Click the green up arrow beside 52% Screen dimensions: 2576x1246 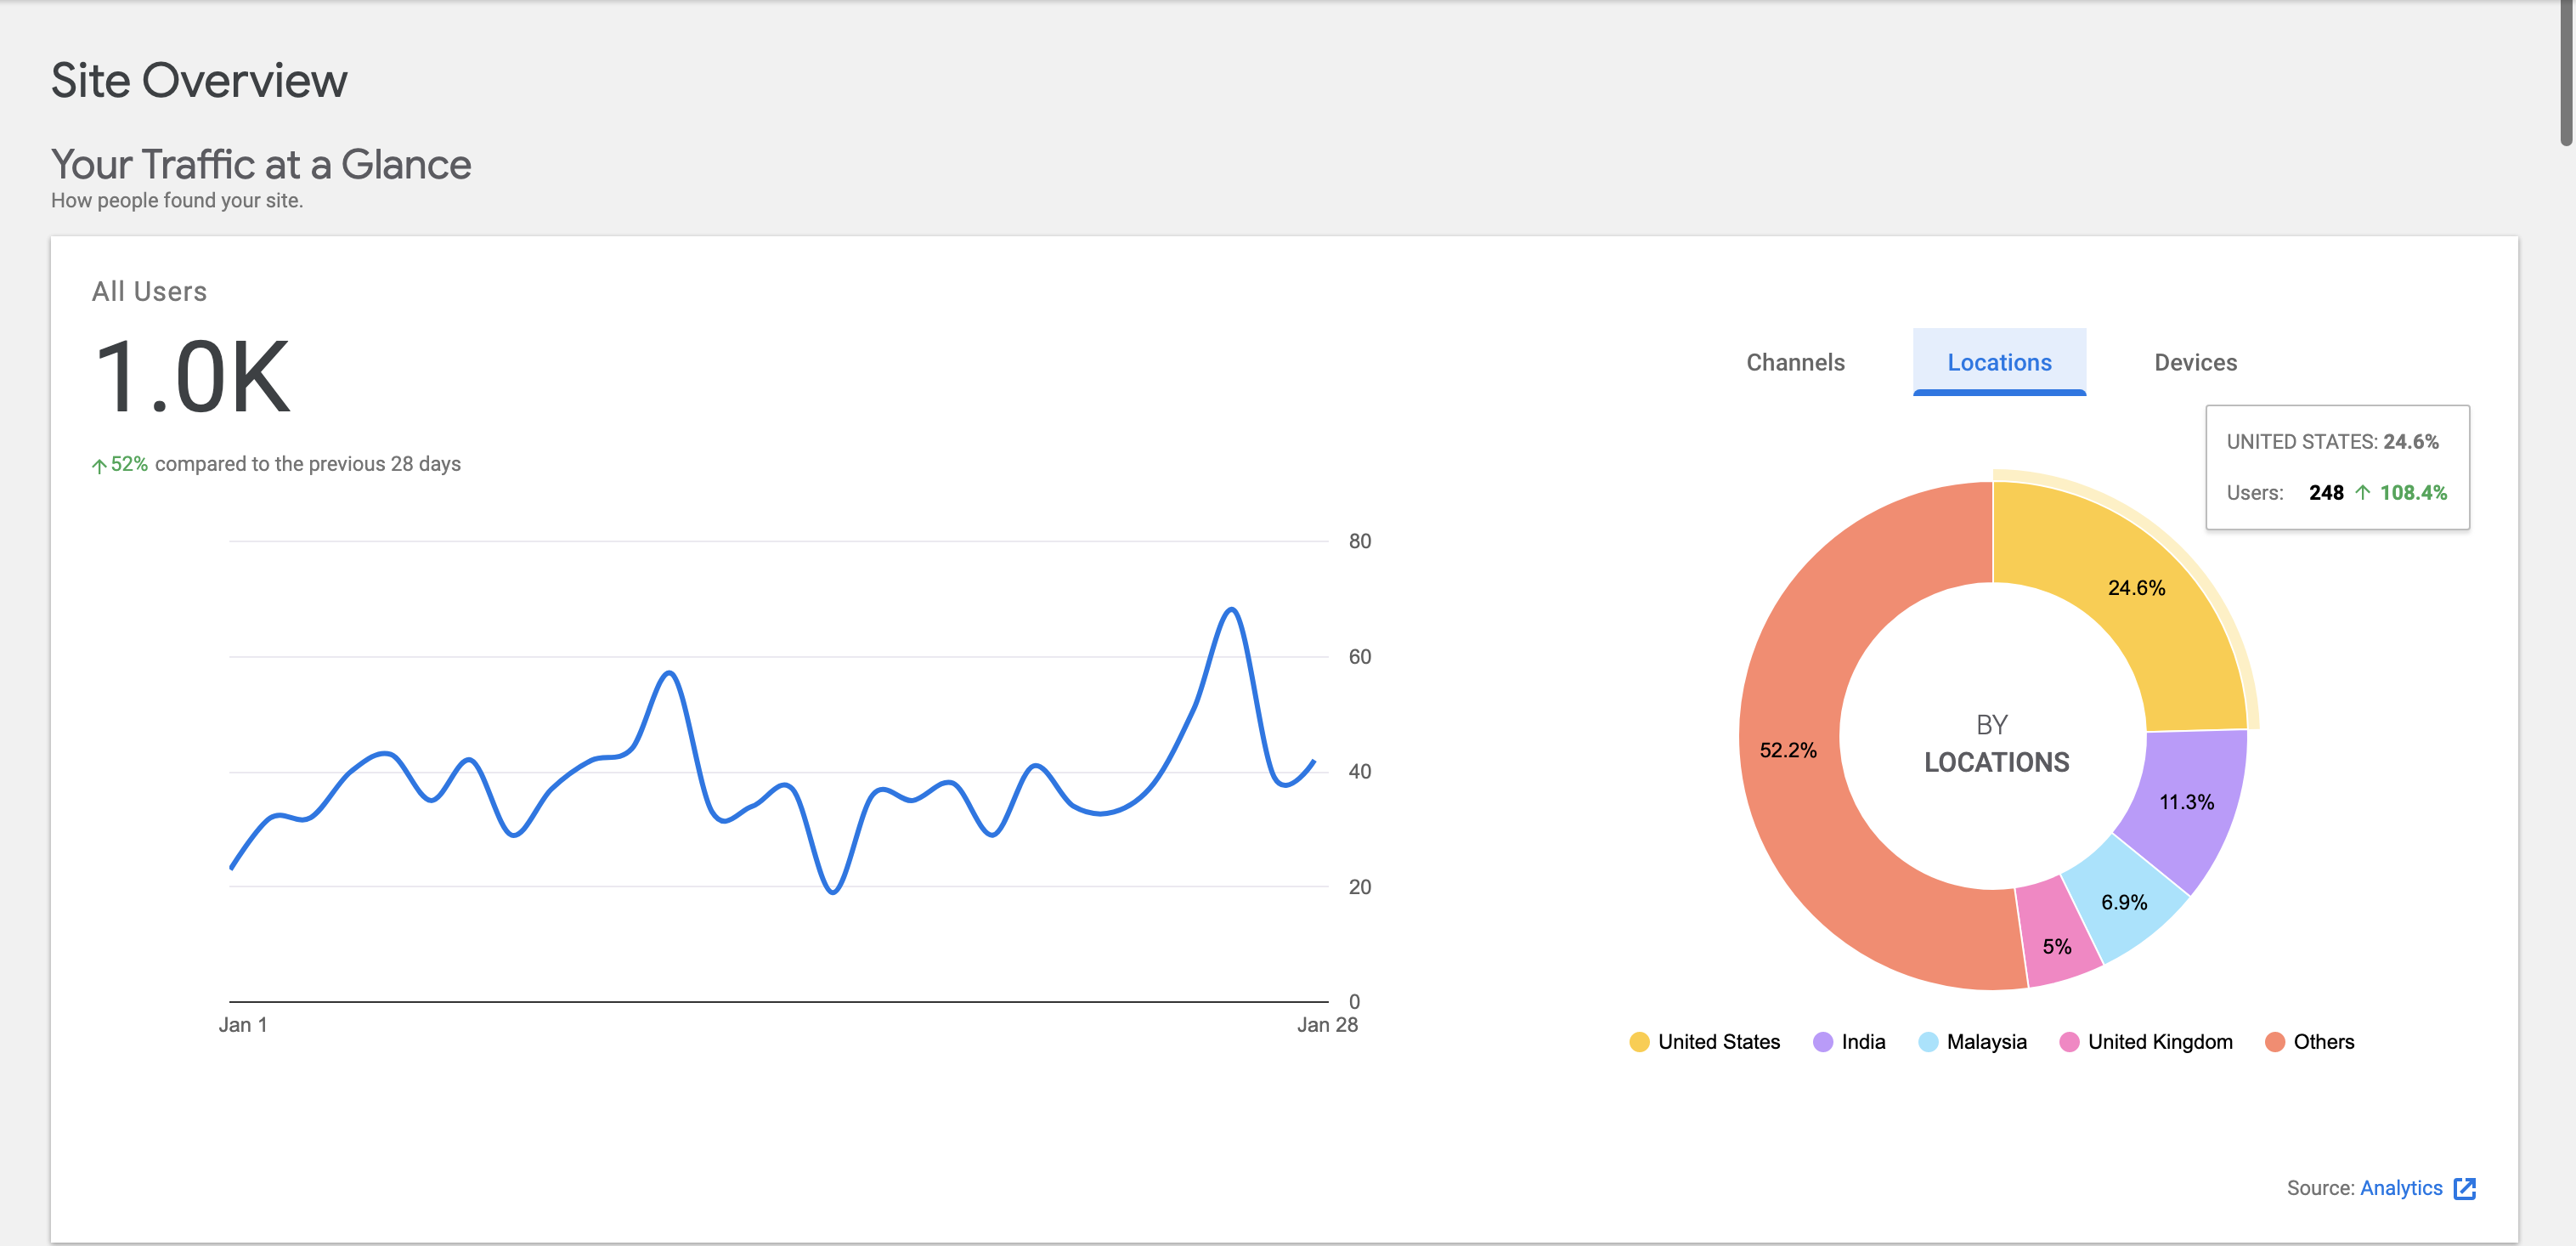tap(99, 463)
